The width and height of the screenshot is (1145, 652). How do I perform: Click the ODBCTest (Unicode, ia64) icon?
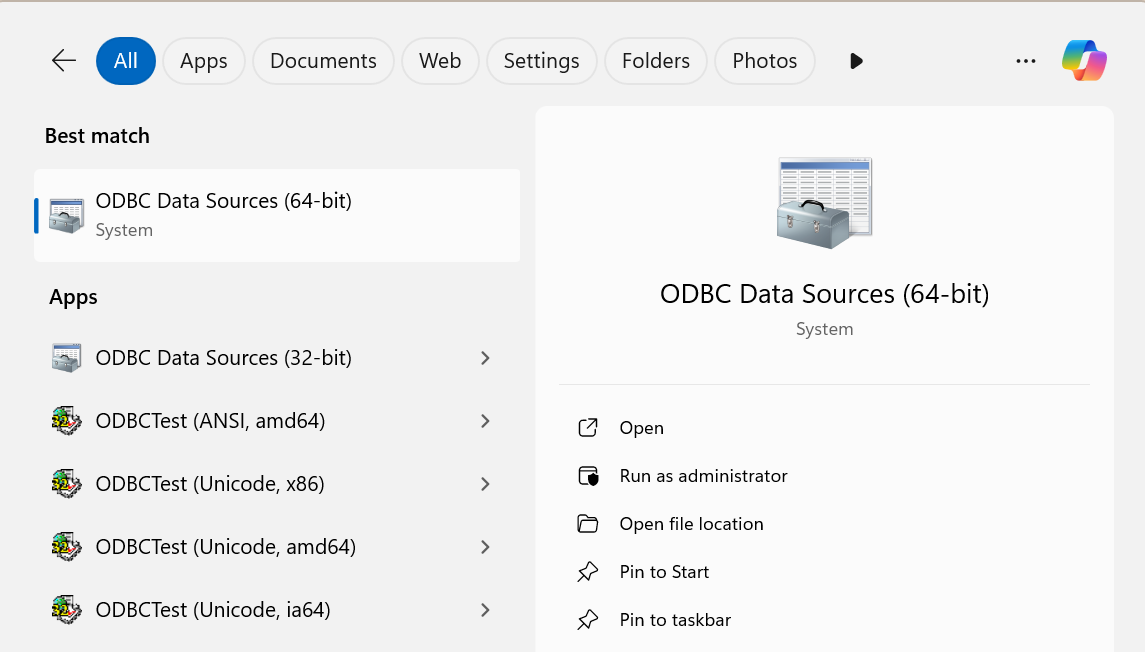(x=66, y=609)
